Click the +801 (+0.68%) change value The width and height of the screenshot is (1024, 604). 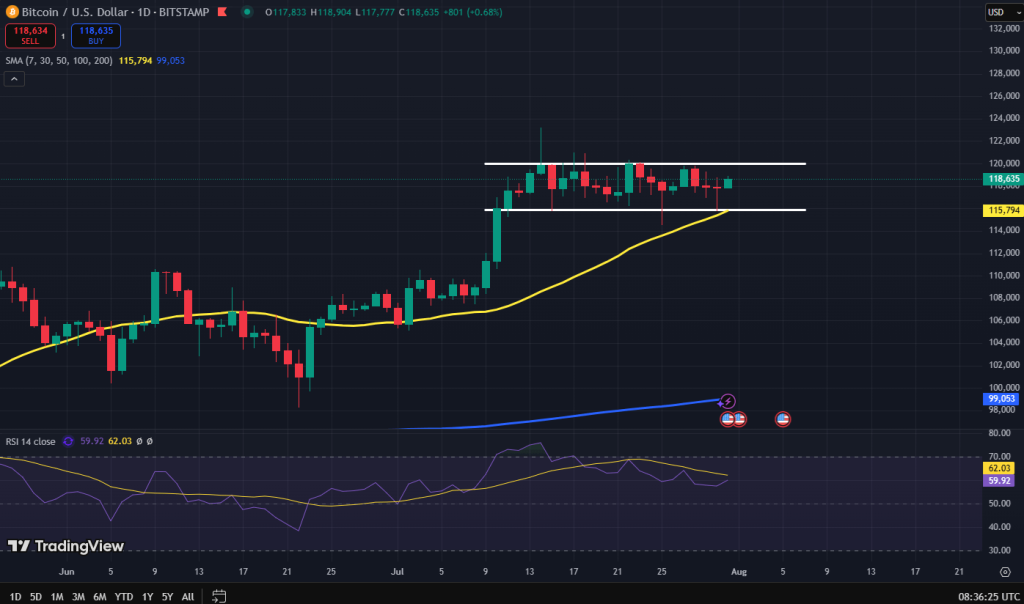pos(472,12)
